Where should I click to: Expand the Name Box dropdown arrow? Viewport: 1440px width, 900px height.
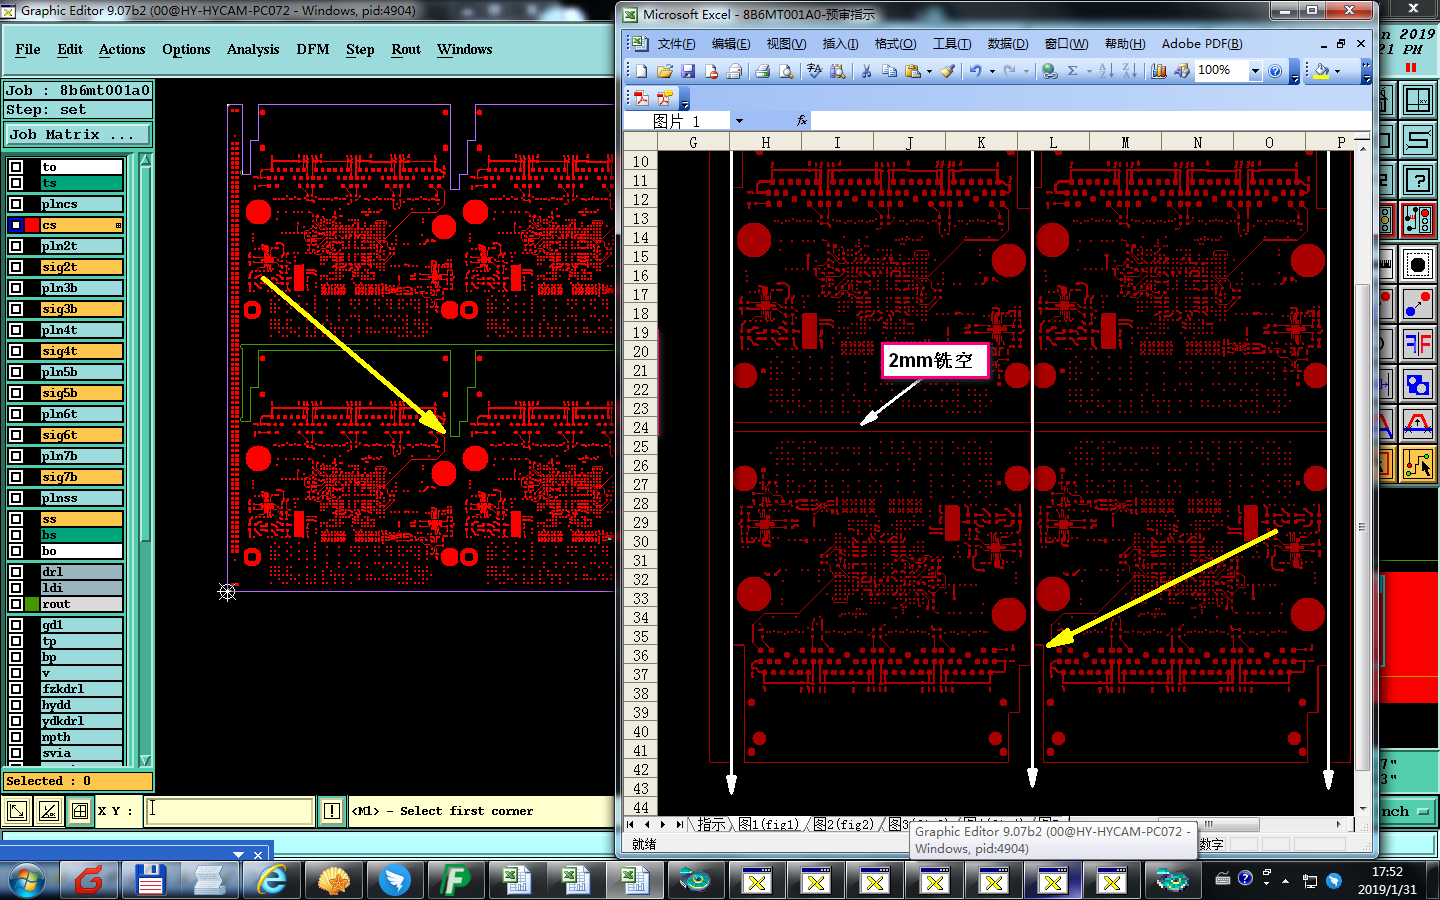coord(739,121)
